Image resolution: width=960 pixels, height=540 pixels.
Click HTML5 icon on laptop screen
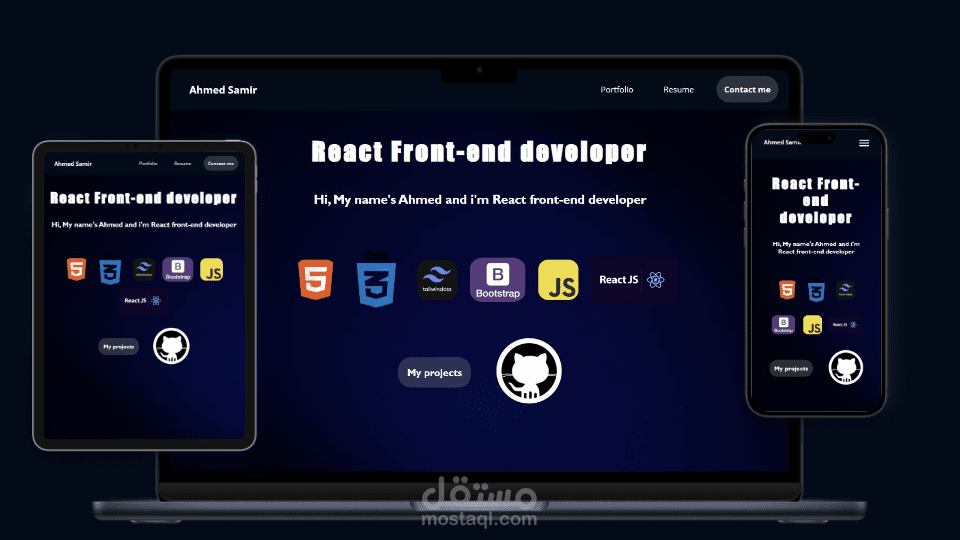coord(315,279)
